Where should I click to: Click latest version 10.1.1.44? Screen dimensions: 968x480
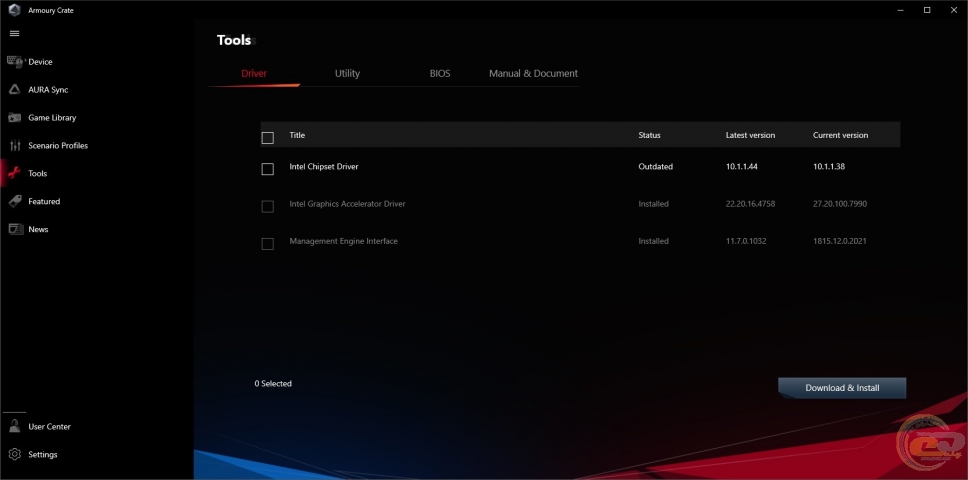click(742, 167)
